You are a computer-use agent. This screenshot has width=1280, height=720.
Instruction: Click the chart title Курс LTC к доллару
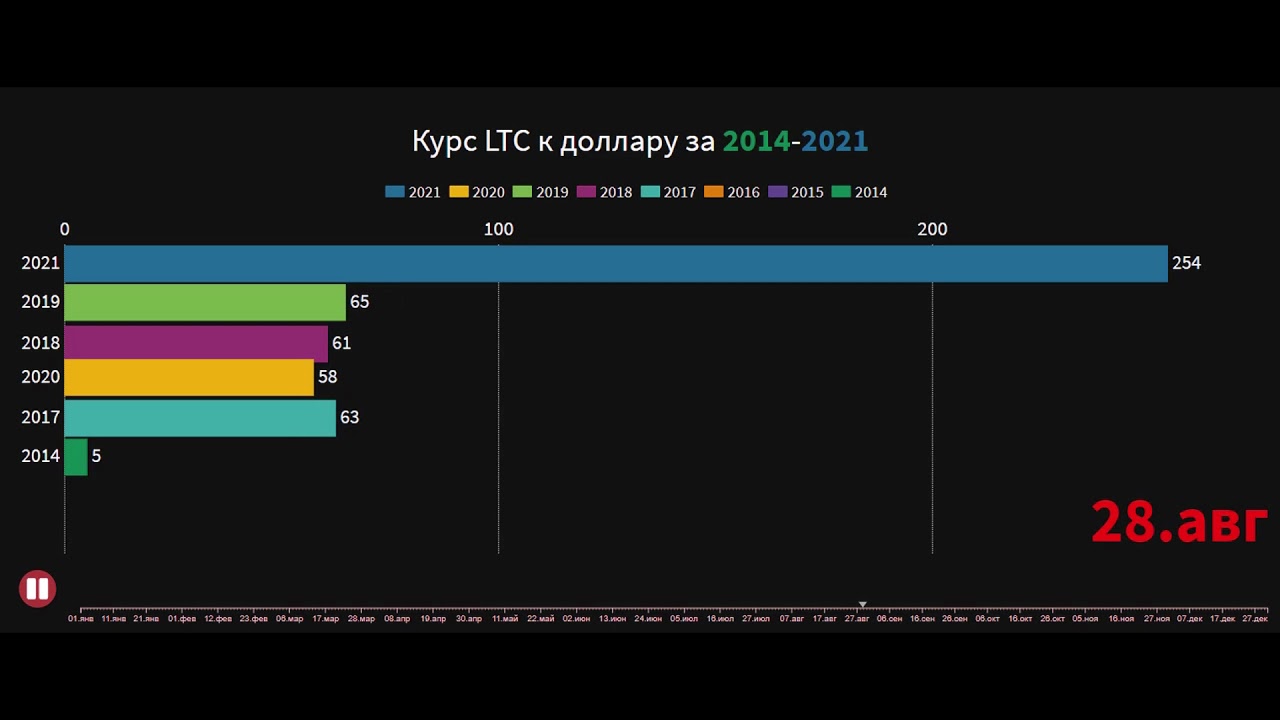pyautogui.click(x=545, y=142)
